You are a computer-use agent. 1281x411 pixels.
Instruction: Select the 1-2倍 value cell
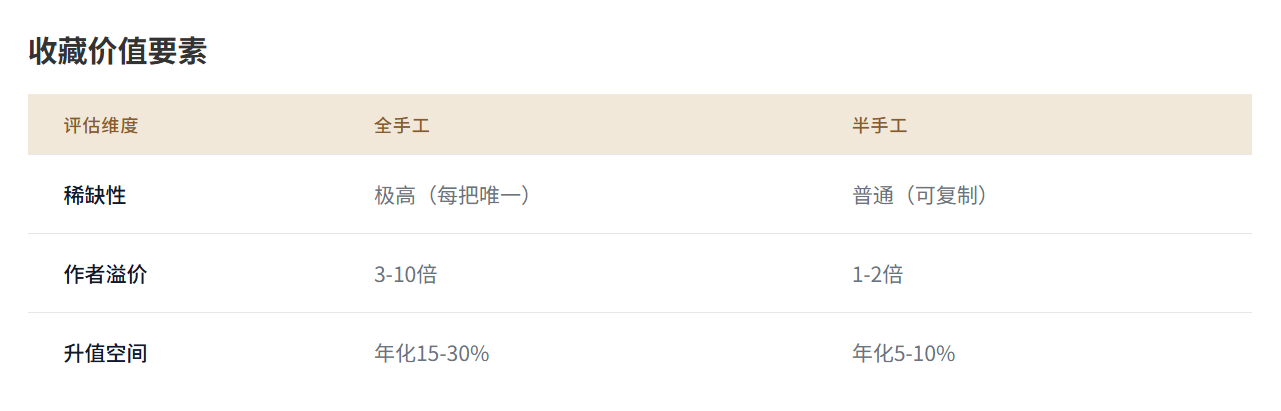coord(878,274)
